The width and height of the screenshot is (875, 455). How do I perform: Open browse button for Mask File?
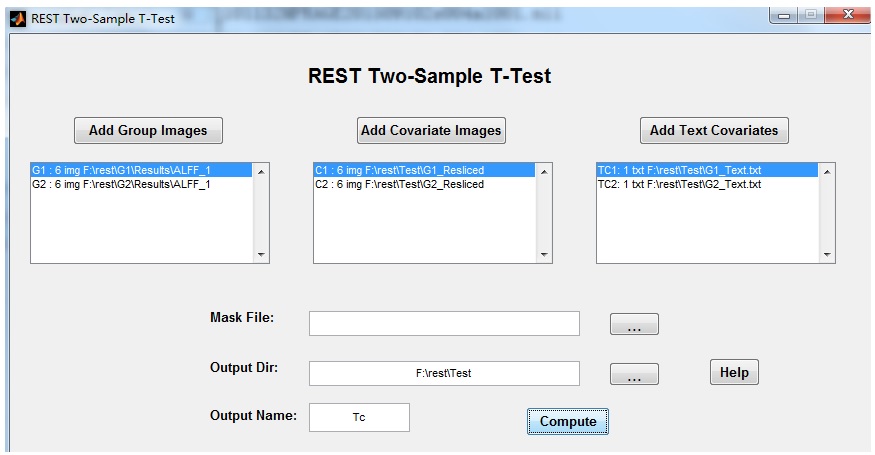coord(634,324)
